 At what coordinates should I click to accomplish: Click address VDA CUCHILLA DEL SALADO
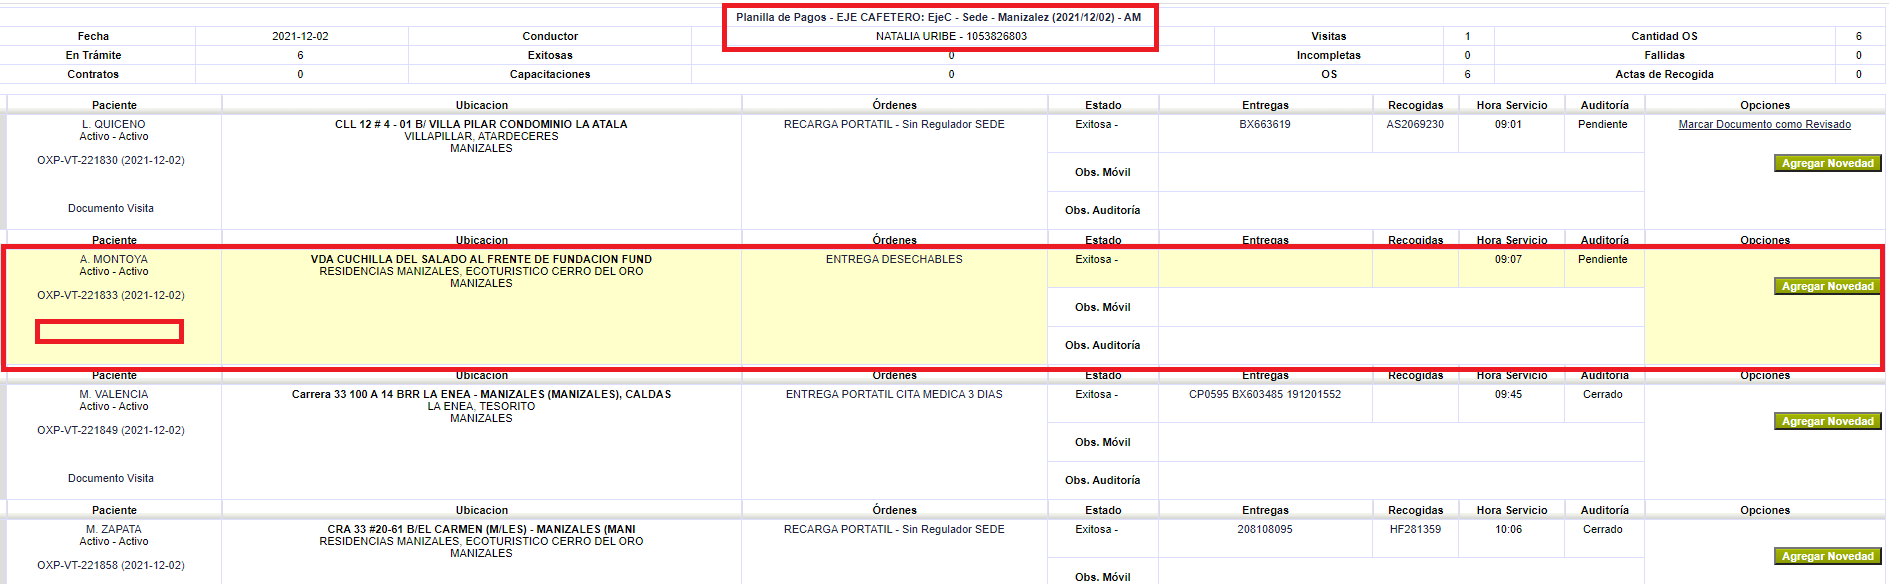click(481, 259)
